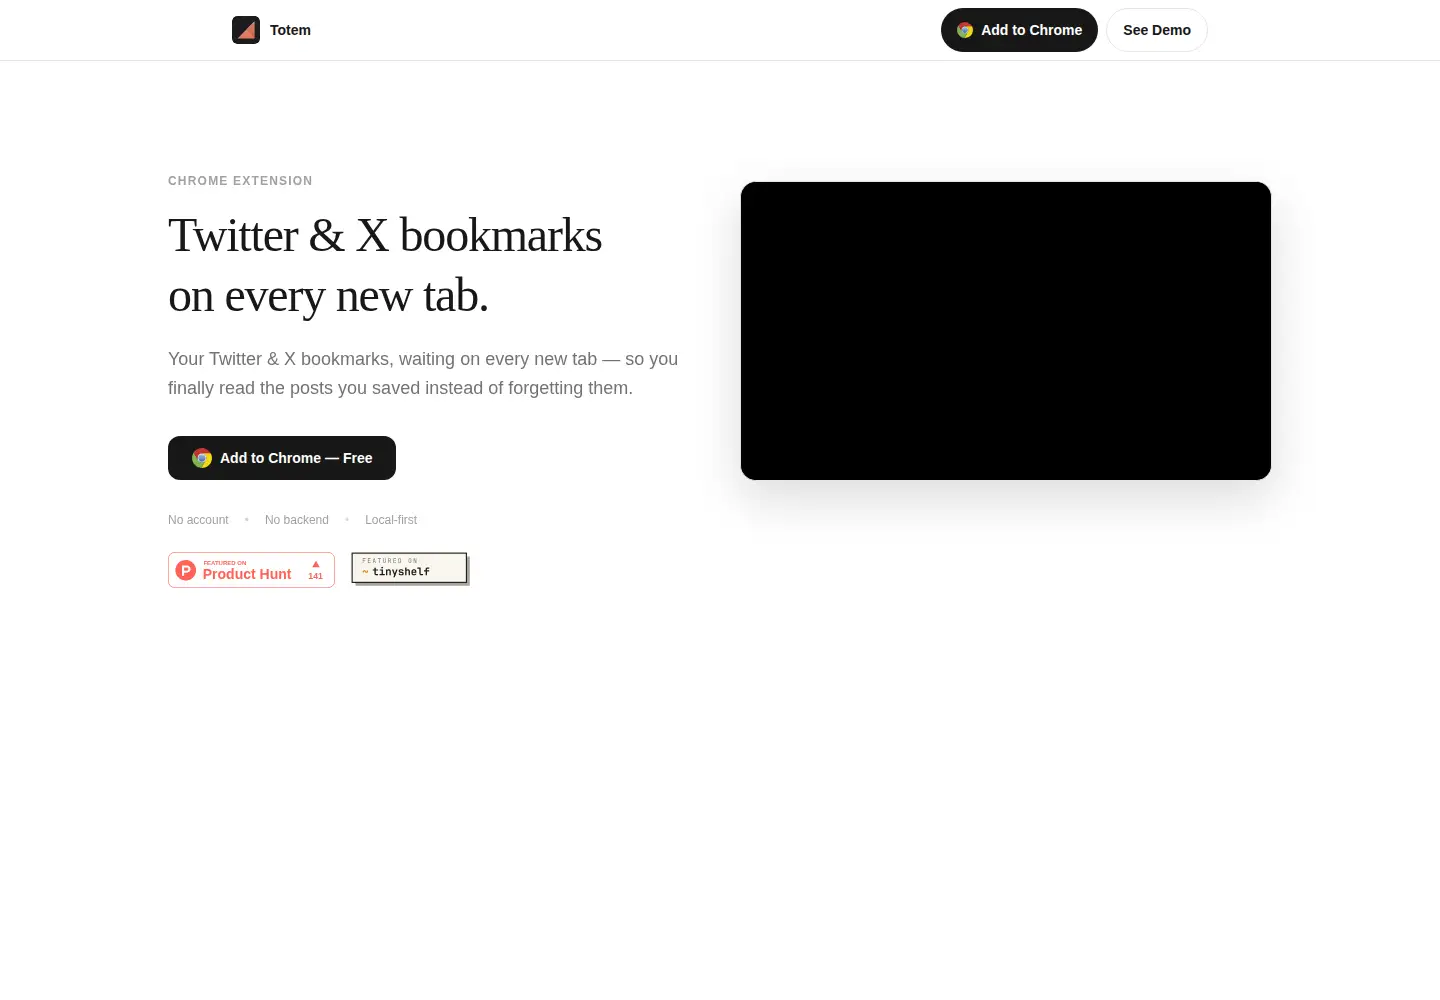This screenshot has width=1440, height=1000.
Task: Click the No backend text
Action: tap(297, 520)
